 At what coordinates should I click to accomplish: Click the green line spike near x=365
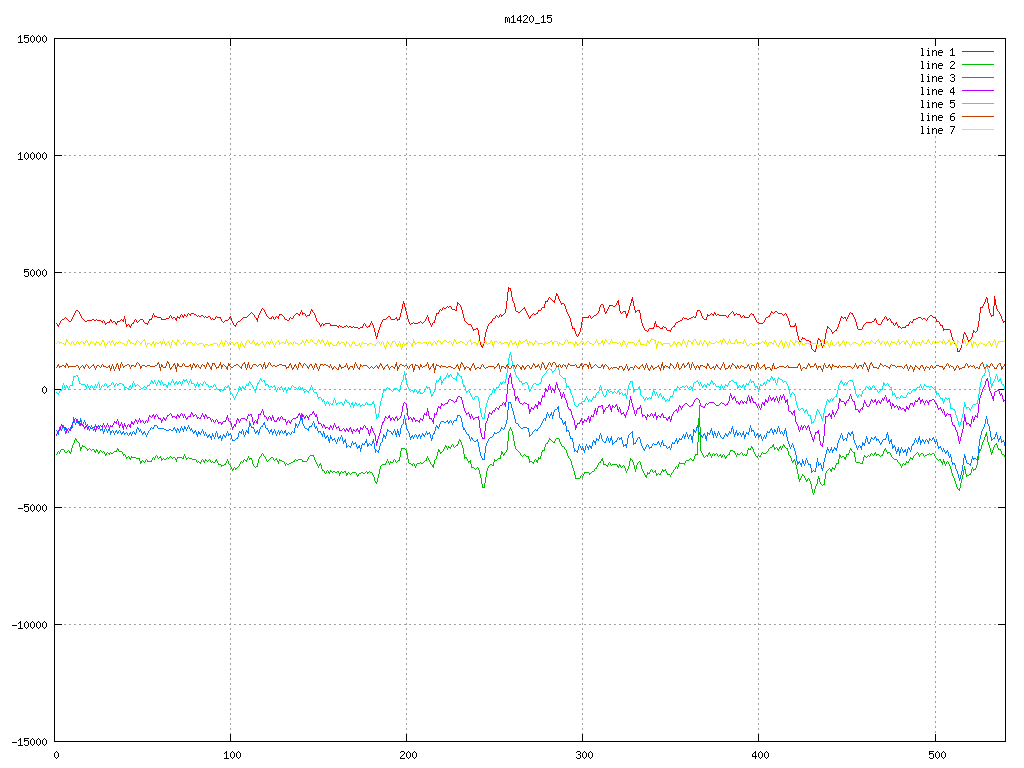[x=699, y=428]
